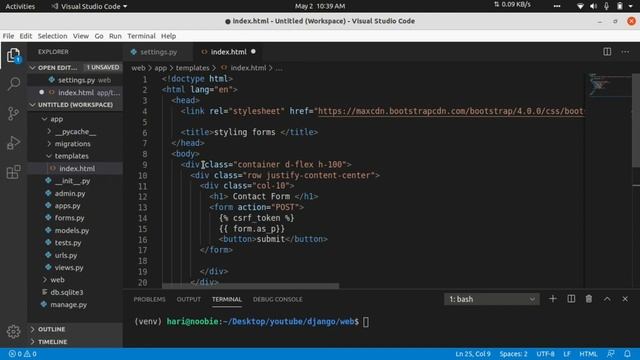Screen dimensions: 640x360
Task: Open urls.py in explorer
Action: pyautogui.click(x=75, y=255)
